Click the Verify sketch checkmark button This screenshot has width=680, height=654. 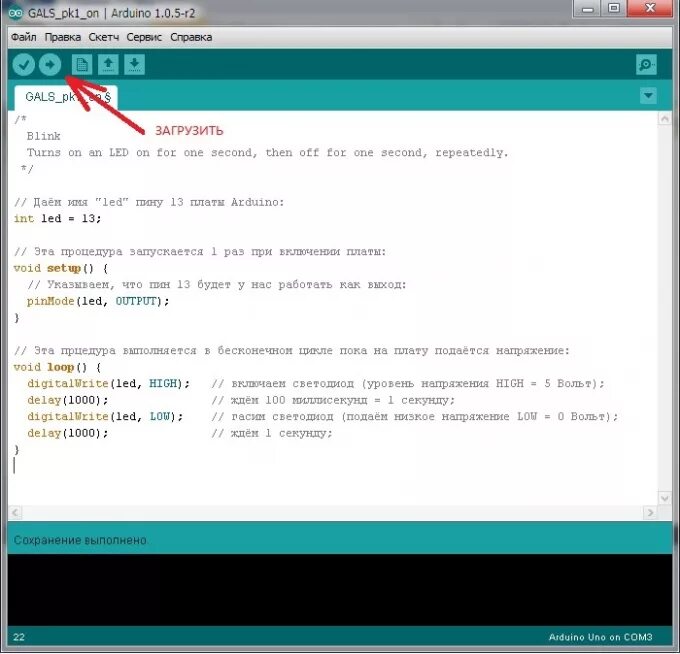[x=23, y=65]
